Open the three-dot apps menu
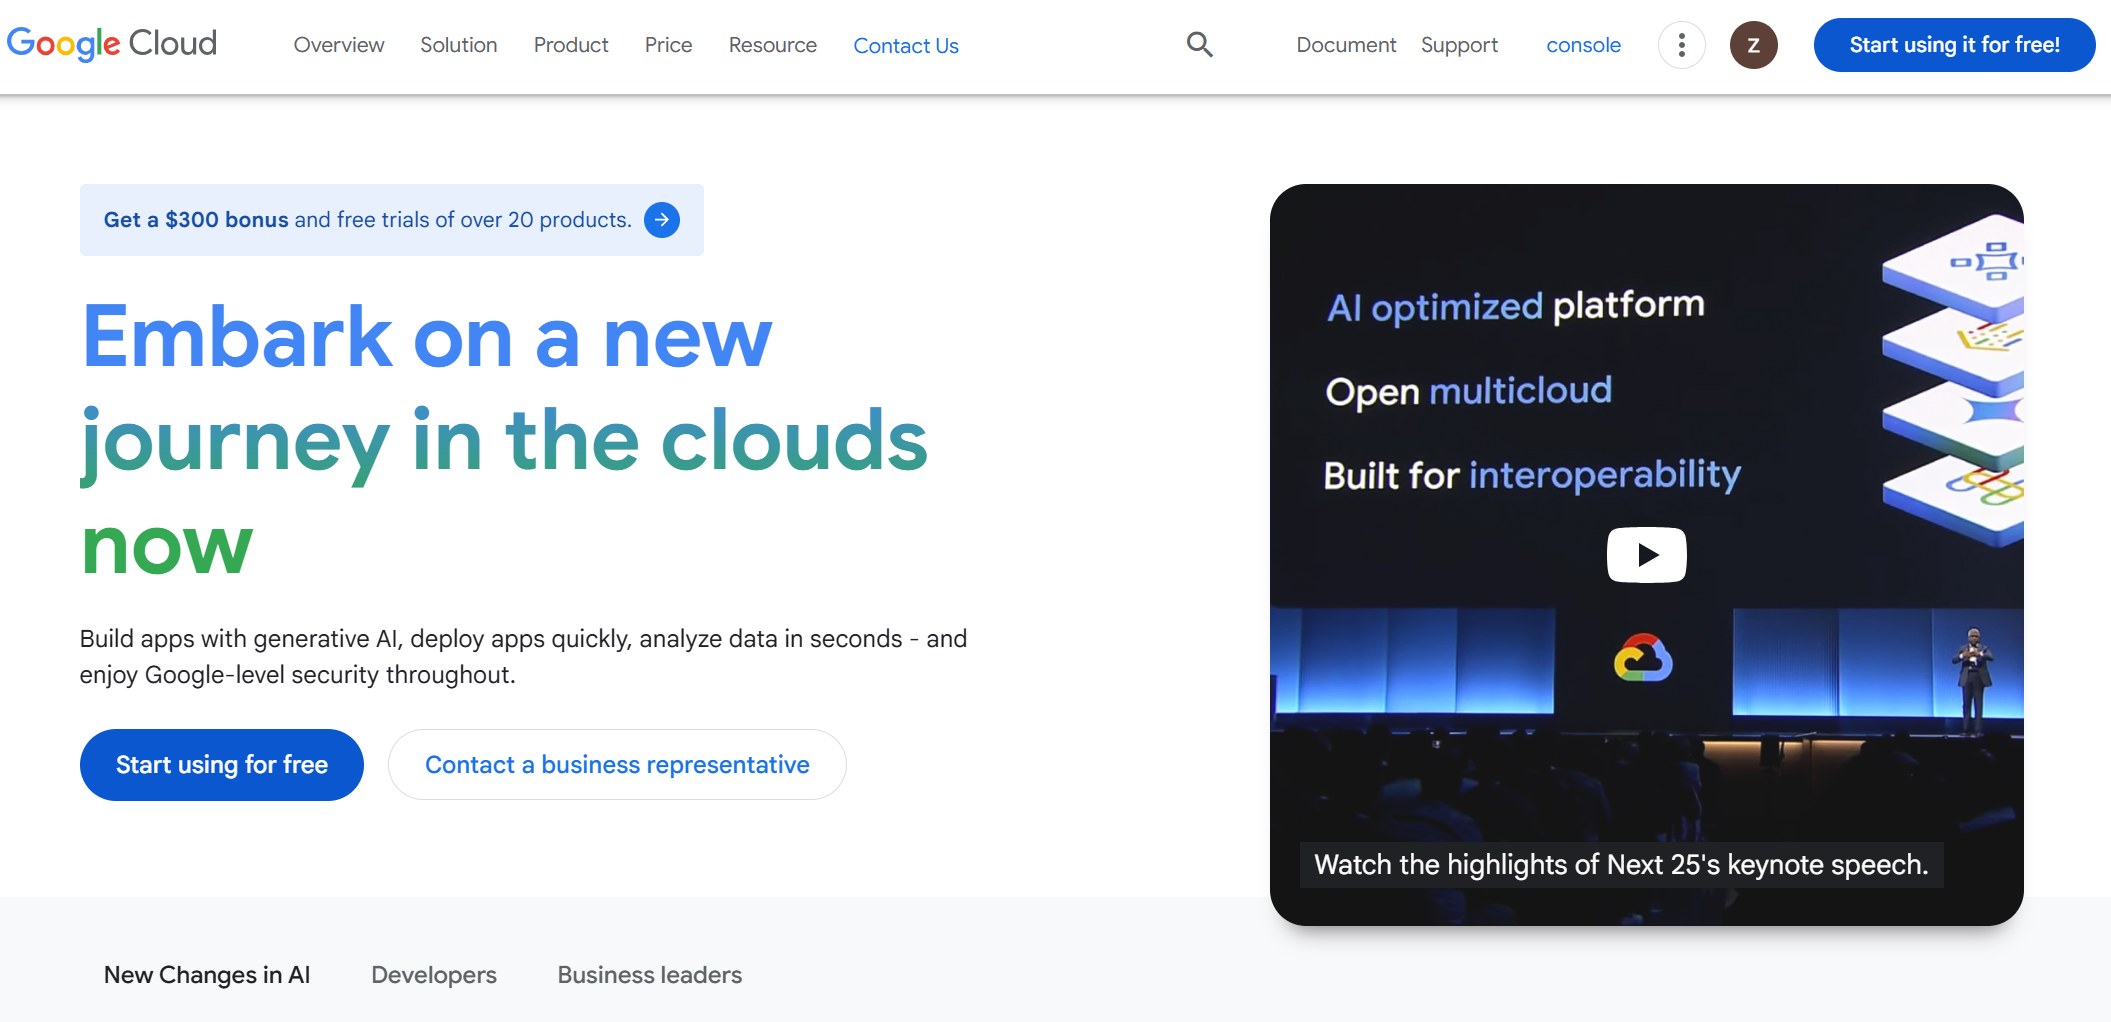Viewport: 2111px width, 1022px height. (x=1681, y=45)
